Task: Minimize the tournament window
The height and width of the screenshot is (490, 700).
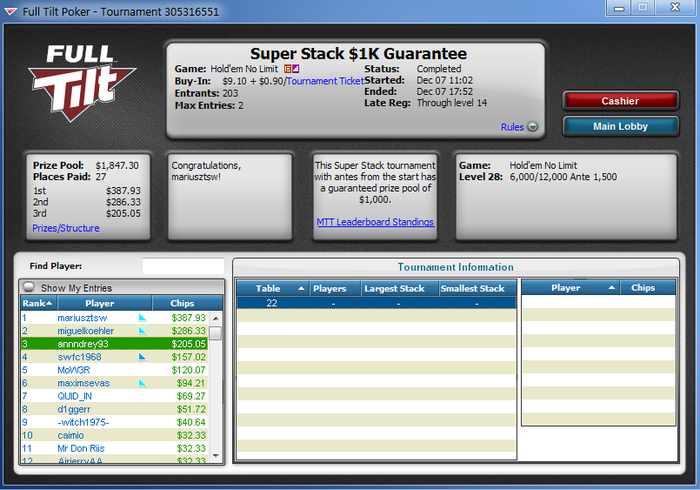Action: 619,8
